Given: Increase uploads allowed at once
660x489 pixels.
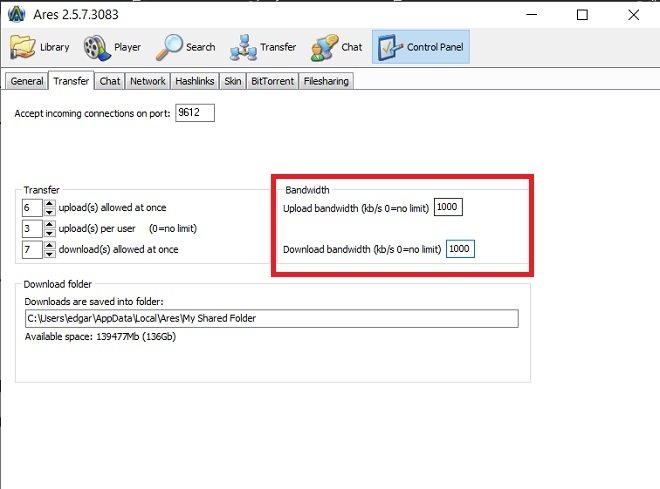Looking at the screenshot, I should [49, 203].
